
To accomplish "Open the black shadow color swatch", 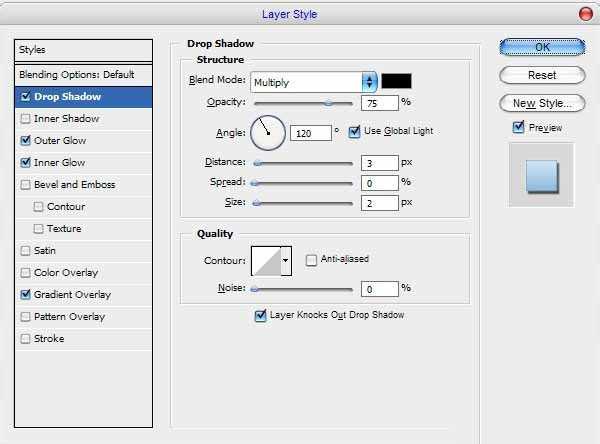I will coord(396,81).
